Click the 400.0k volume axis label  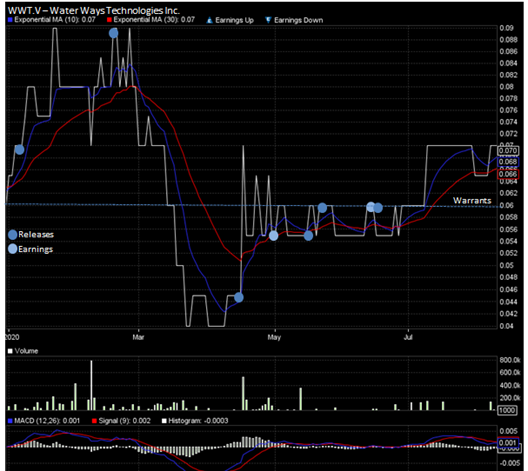pyautogui.click(x=510, y=385)
